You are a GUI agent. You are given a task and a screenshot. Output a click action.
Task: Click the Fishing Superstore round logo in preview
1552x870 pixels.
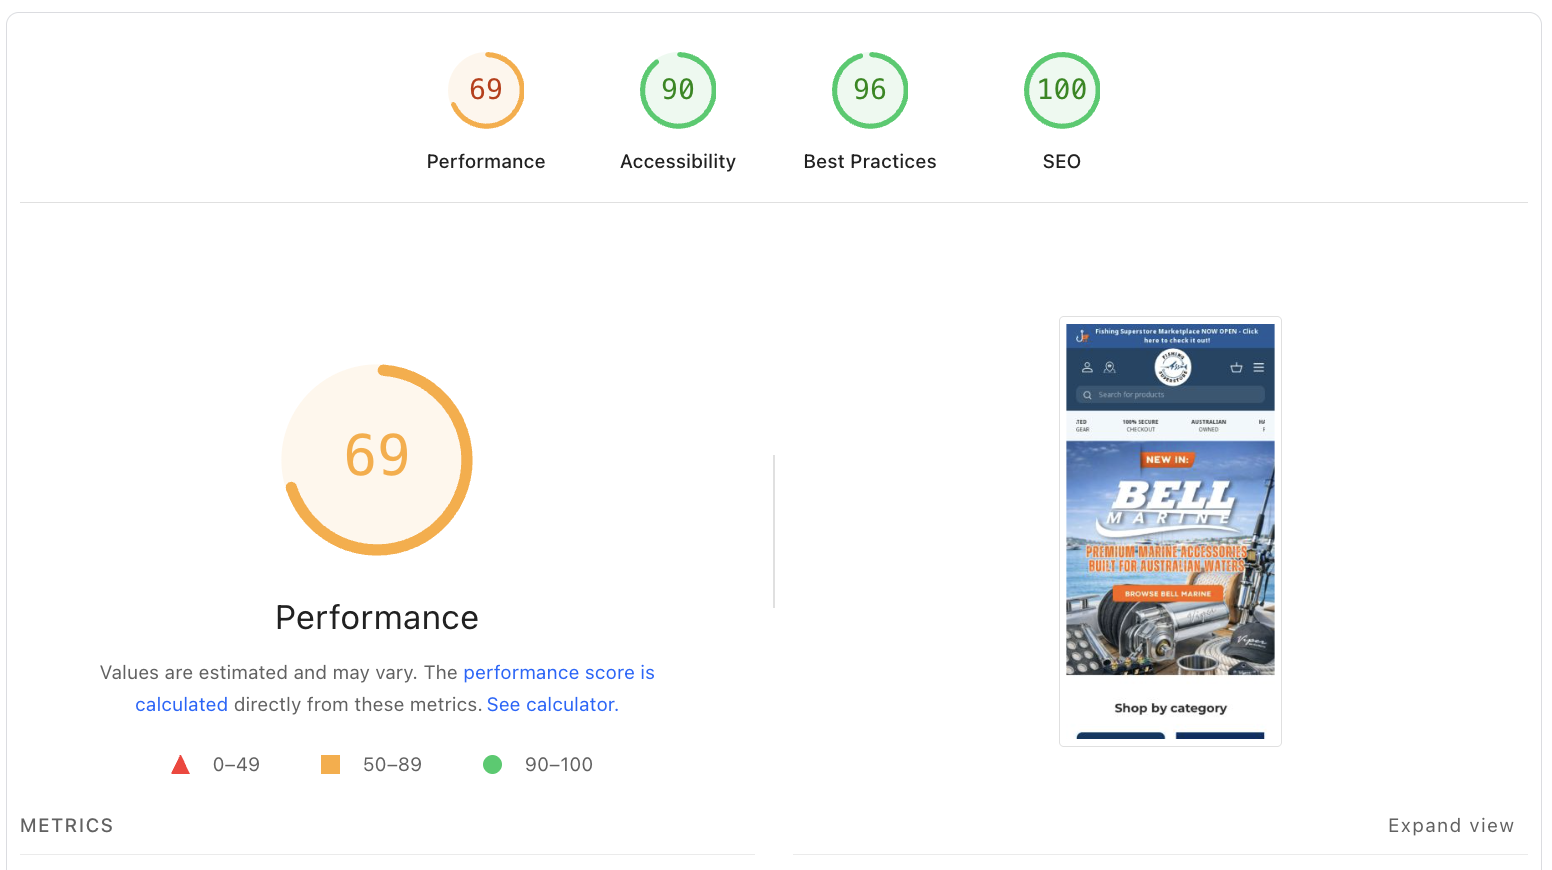[x=1172, y=367]
